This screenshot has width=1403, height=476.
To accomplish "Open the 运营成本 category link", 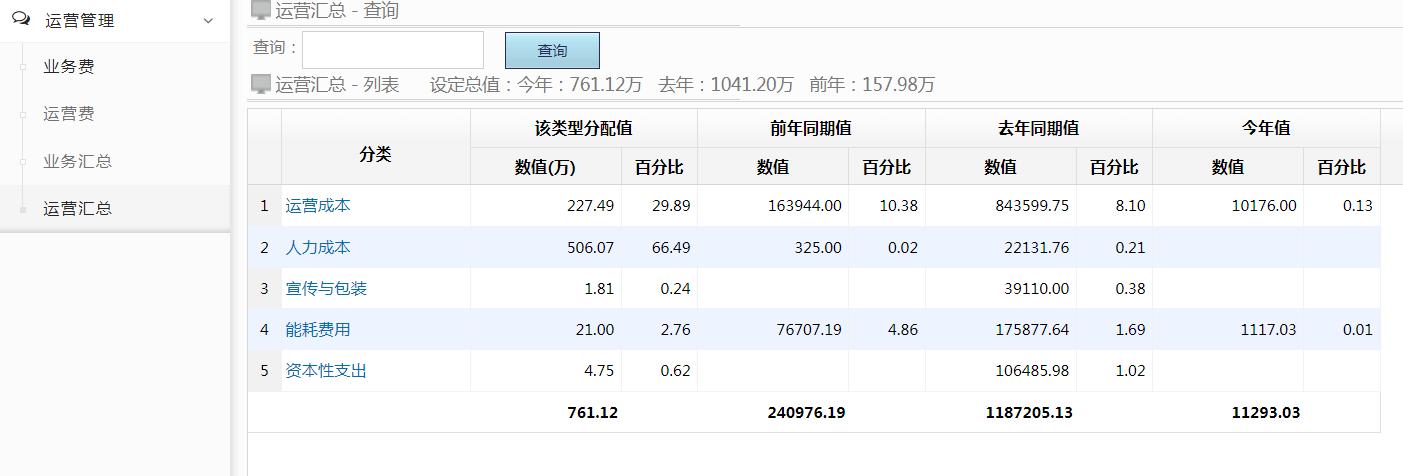I will click(318, 205).
